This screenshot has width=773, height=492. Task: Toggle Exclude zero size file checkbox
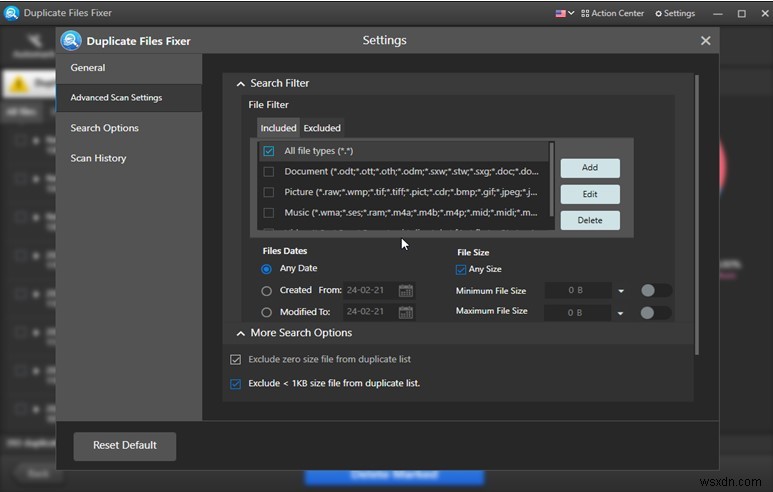(x=236, y=359)
